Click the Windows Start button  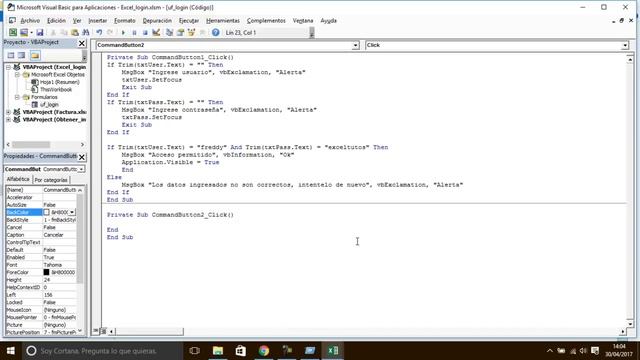(11, 351)
